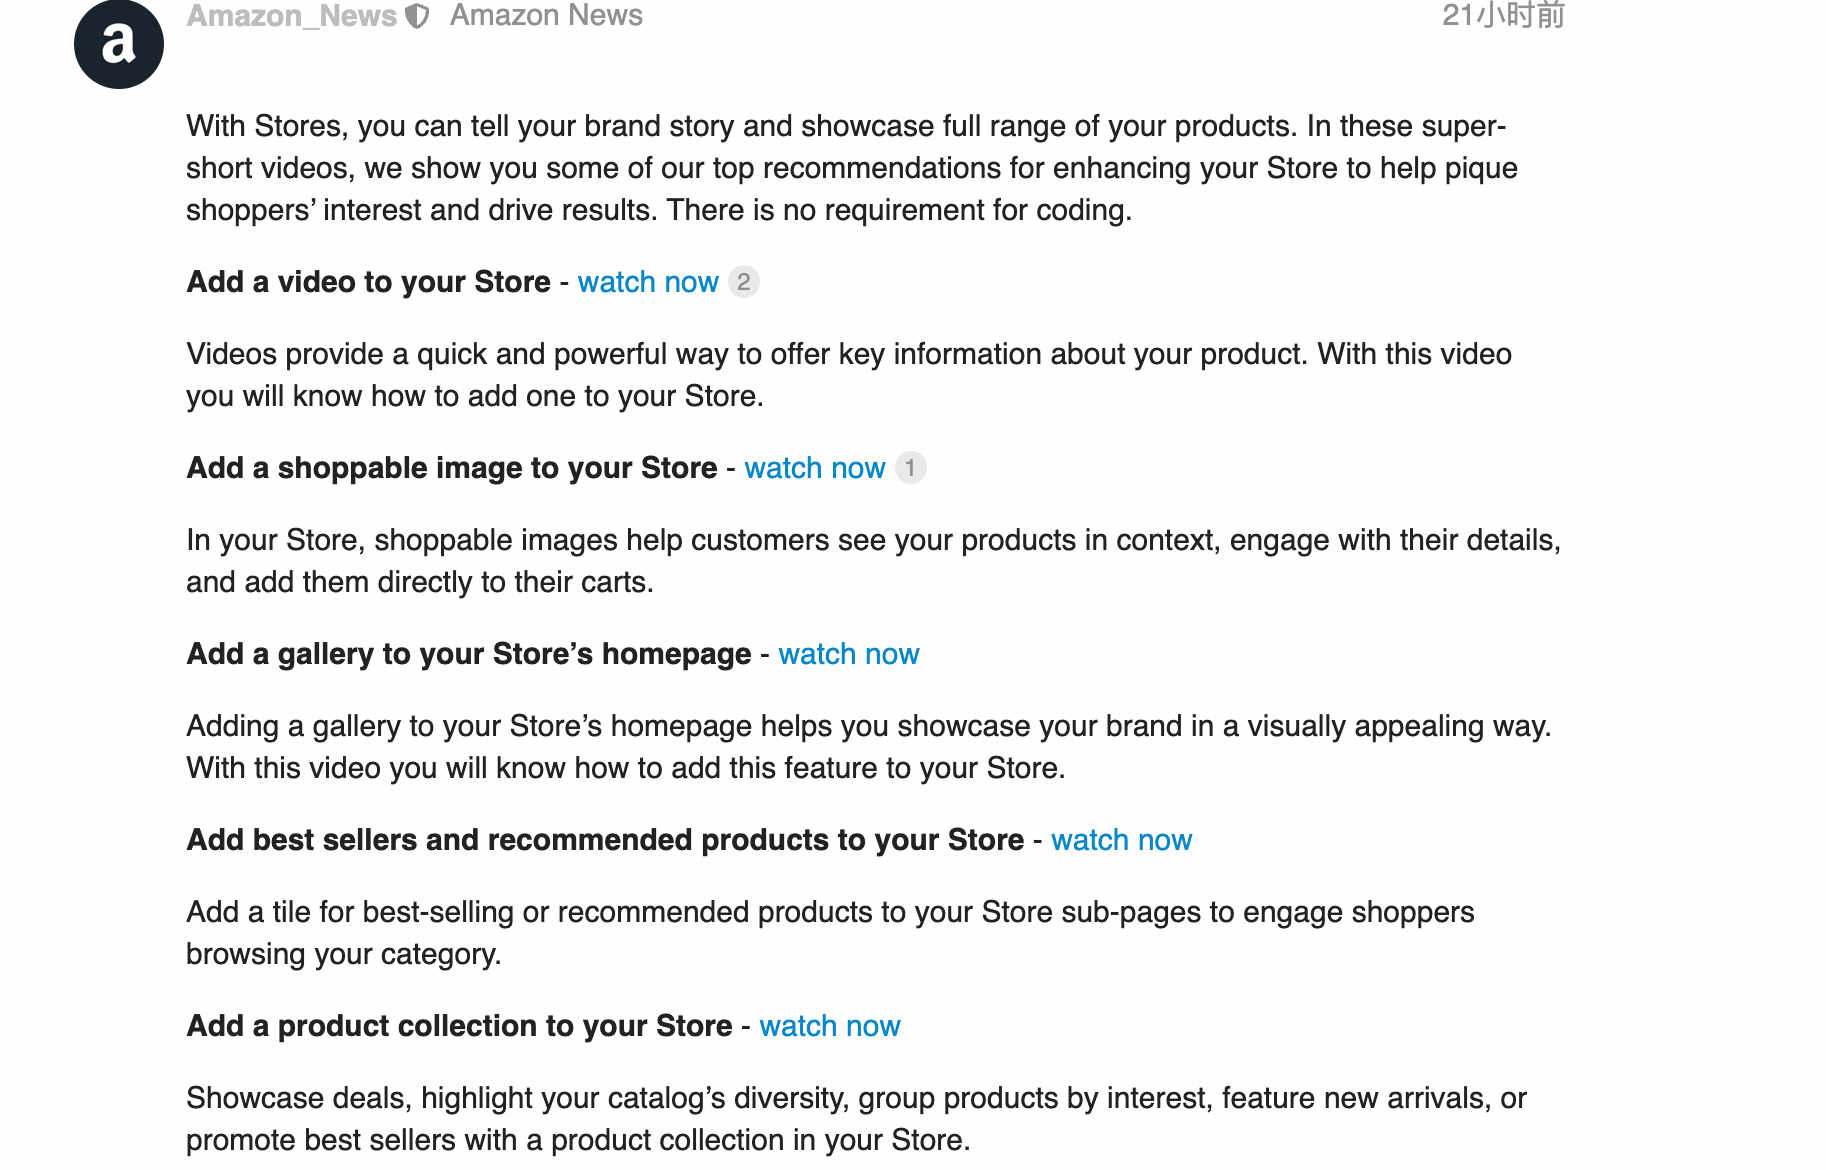The image size is (1826, 1170).
Task: Click the Amazon News display name
Action: [x=546, y=15]
